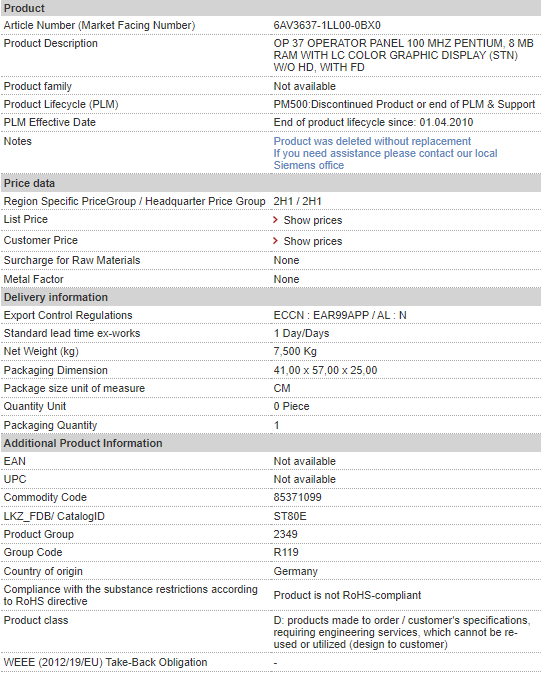Click the red arrow beside List Price
This screenshot has width=542, height=673.
(276, 220)
